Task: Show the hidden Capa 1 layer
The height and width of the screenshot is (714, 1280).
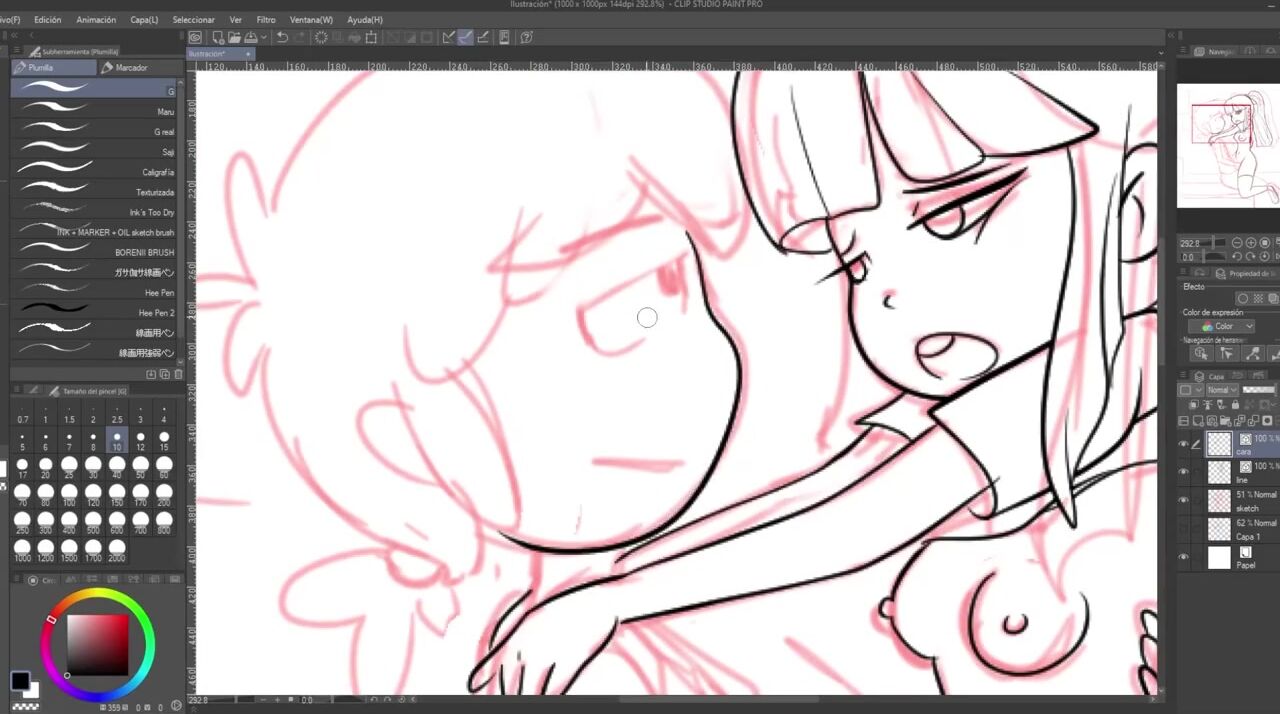Action: (1184, 528)
